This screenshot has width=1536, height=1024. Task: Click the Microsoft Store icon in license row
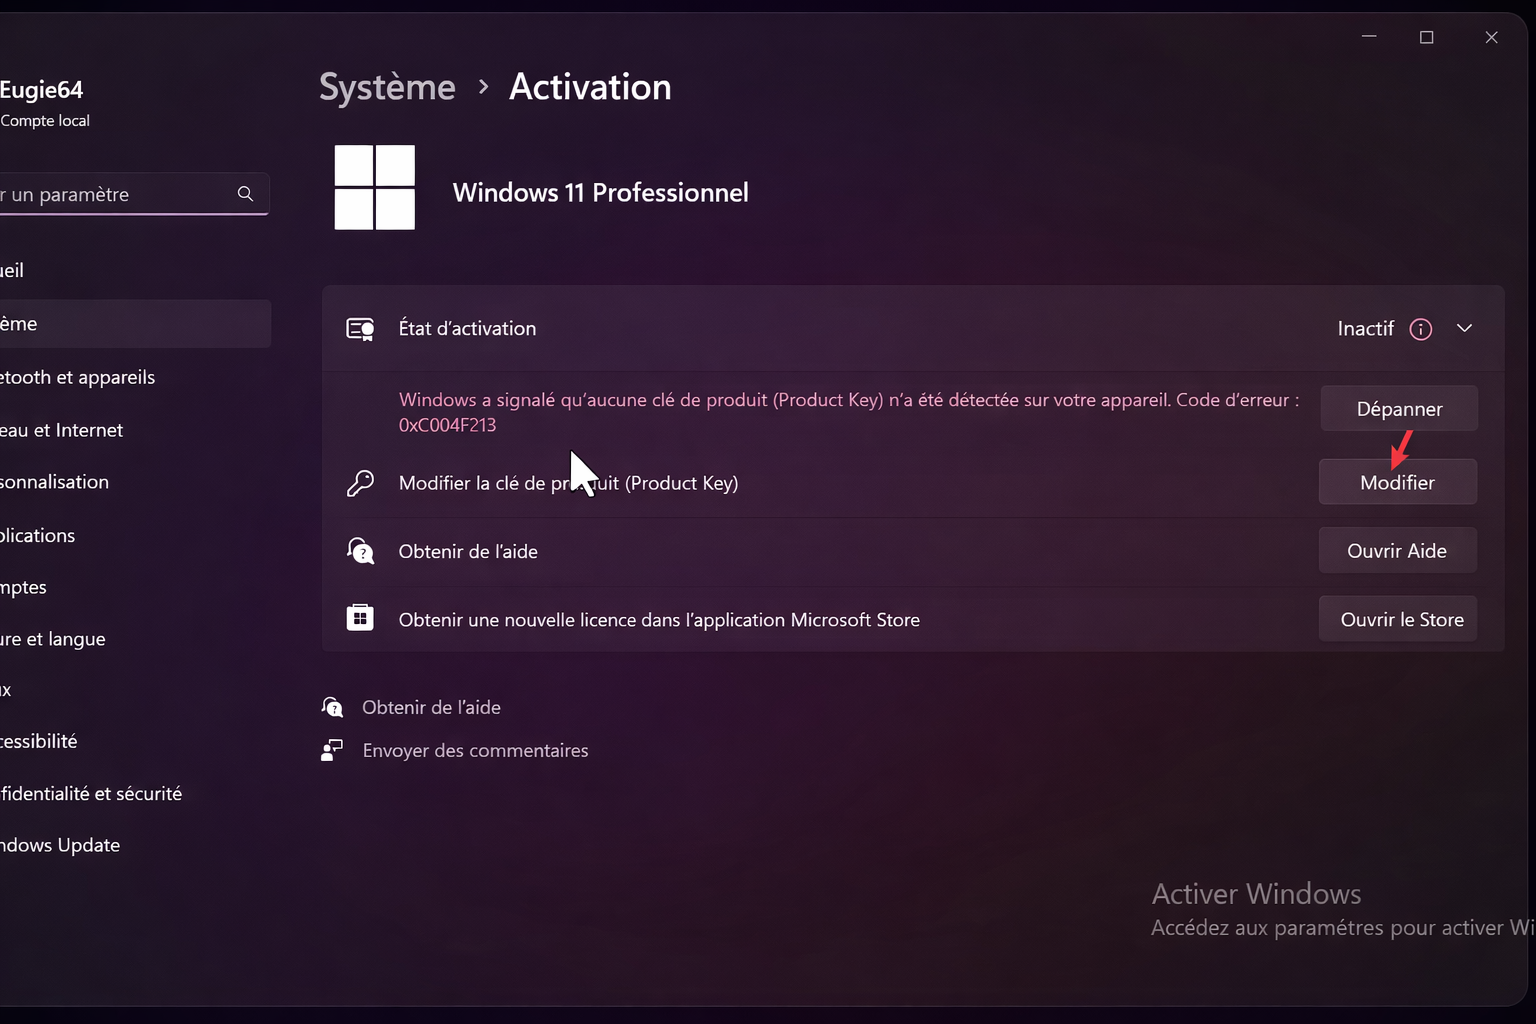click(360, 618)
